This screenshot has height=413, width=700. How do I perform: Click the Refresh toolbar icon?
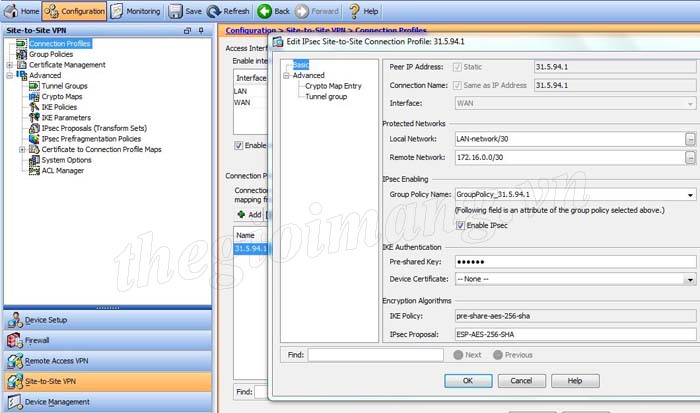pos(214,11)
